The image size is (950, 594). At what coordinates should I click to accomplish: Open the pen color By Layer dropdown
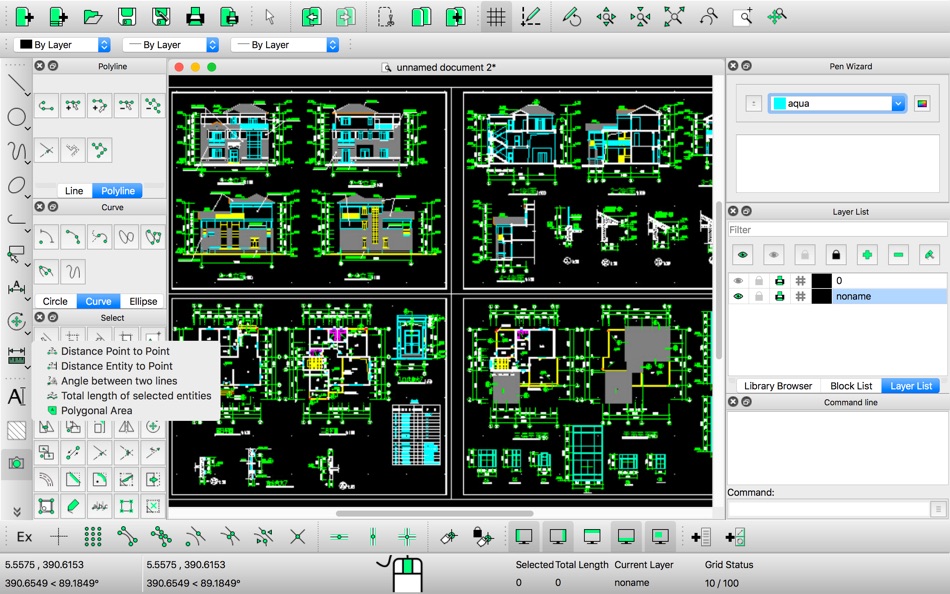pyautogui.click(x=62, y=45)
